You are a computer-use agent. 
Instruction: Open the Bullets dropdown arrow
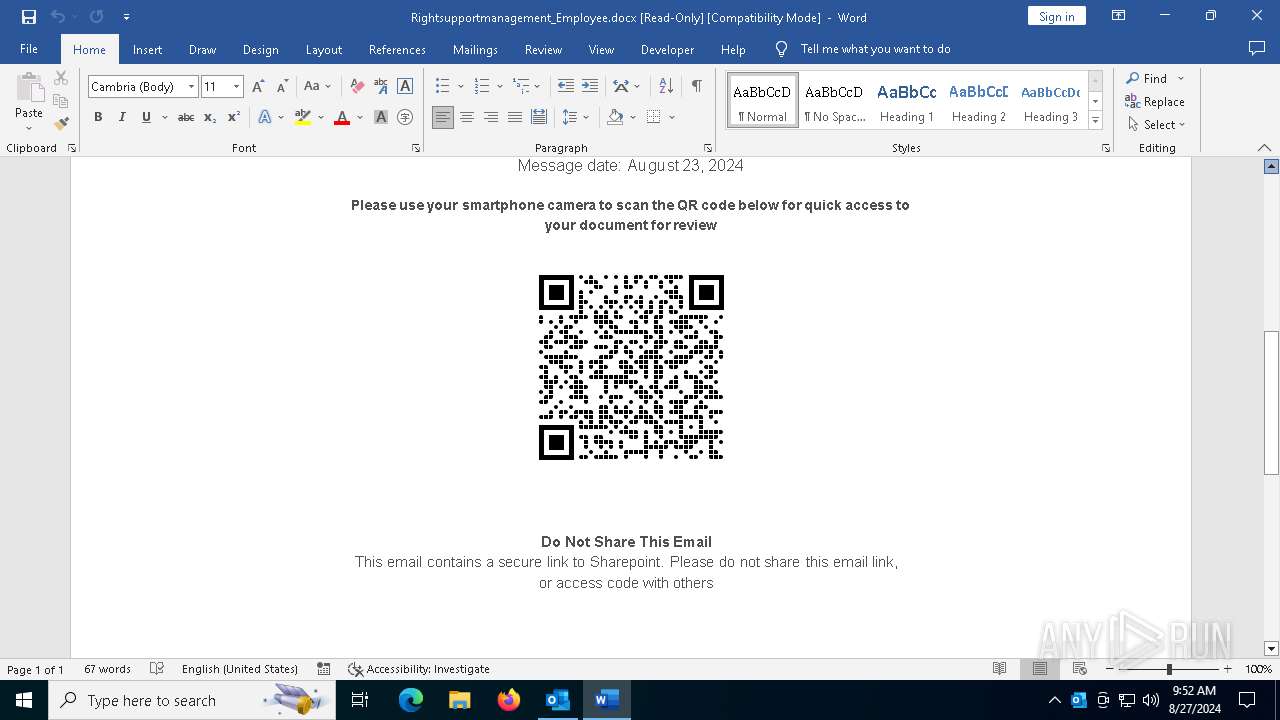461,87
